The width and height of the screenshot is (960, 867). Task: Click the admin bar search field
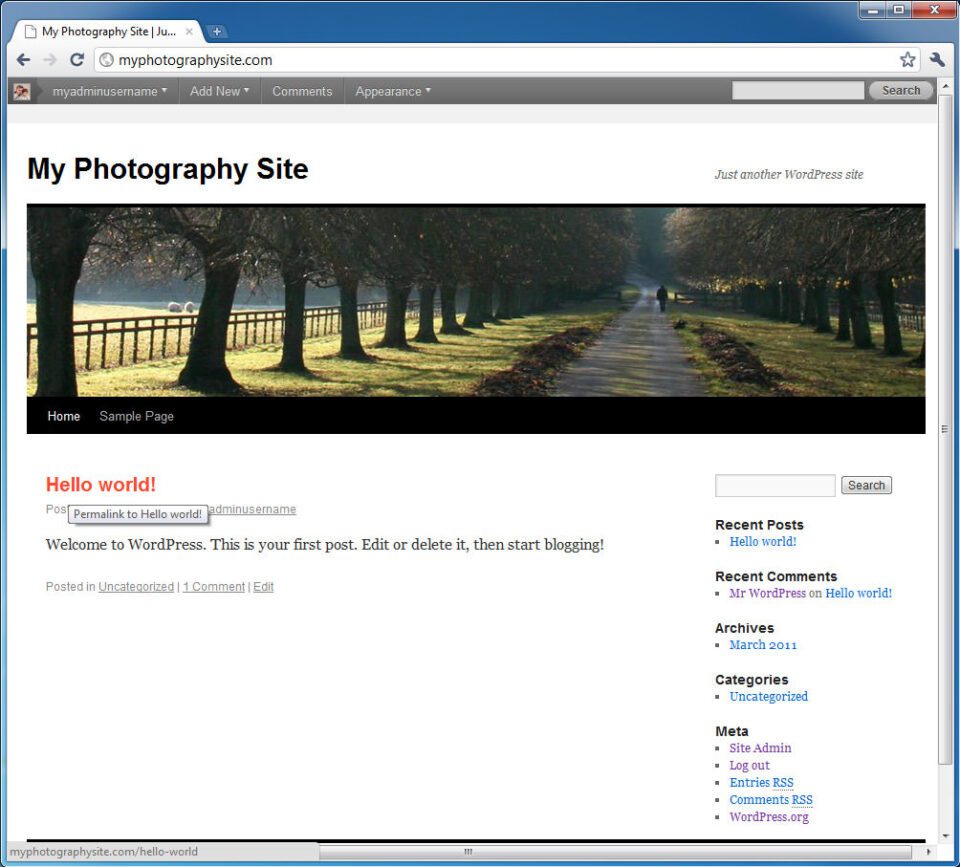(798, 91)
